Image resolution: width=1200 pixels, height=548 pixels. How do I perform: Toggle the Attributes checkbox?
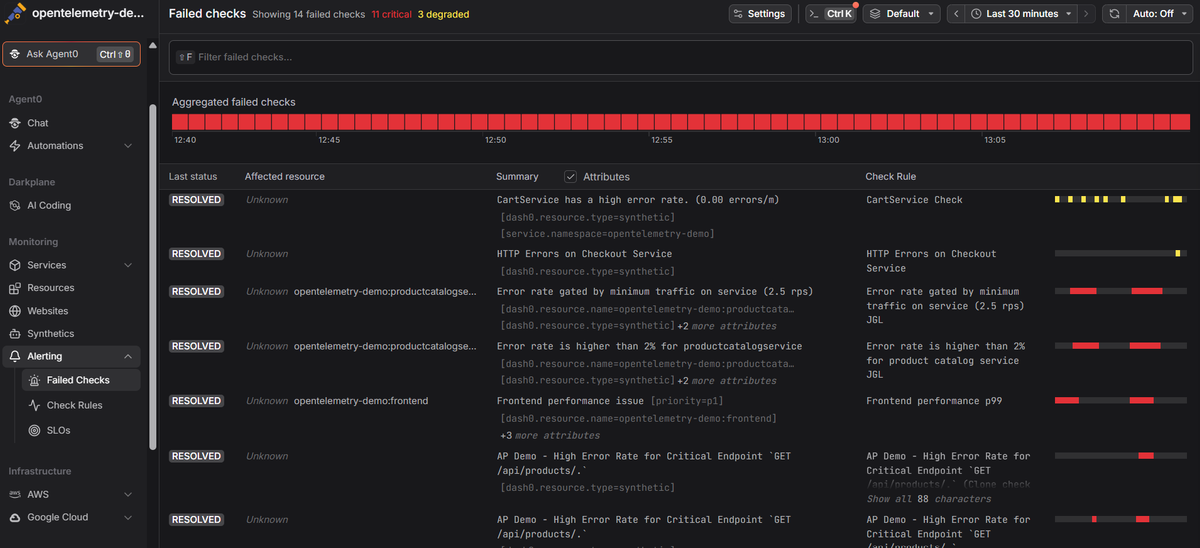[x=570, y=176]
